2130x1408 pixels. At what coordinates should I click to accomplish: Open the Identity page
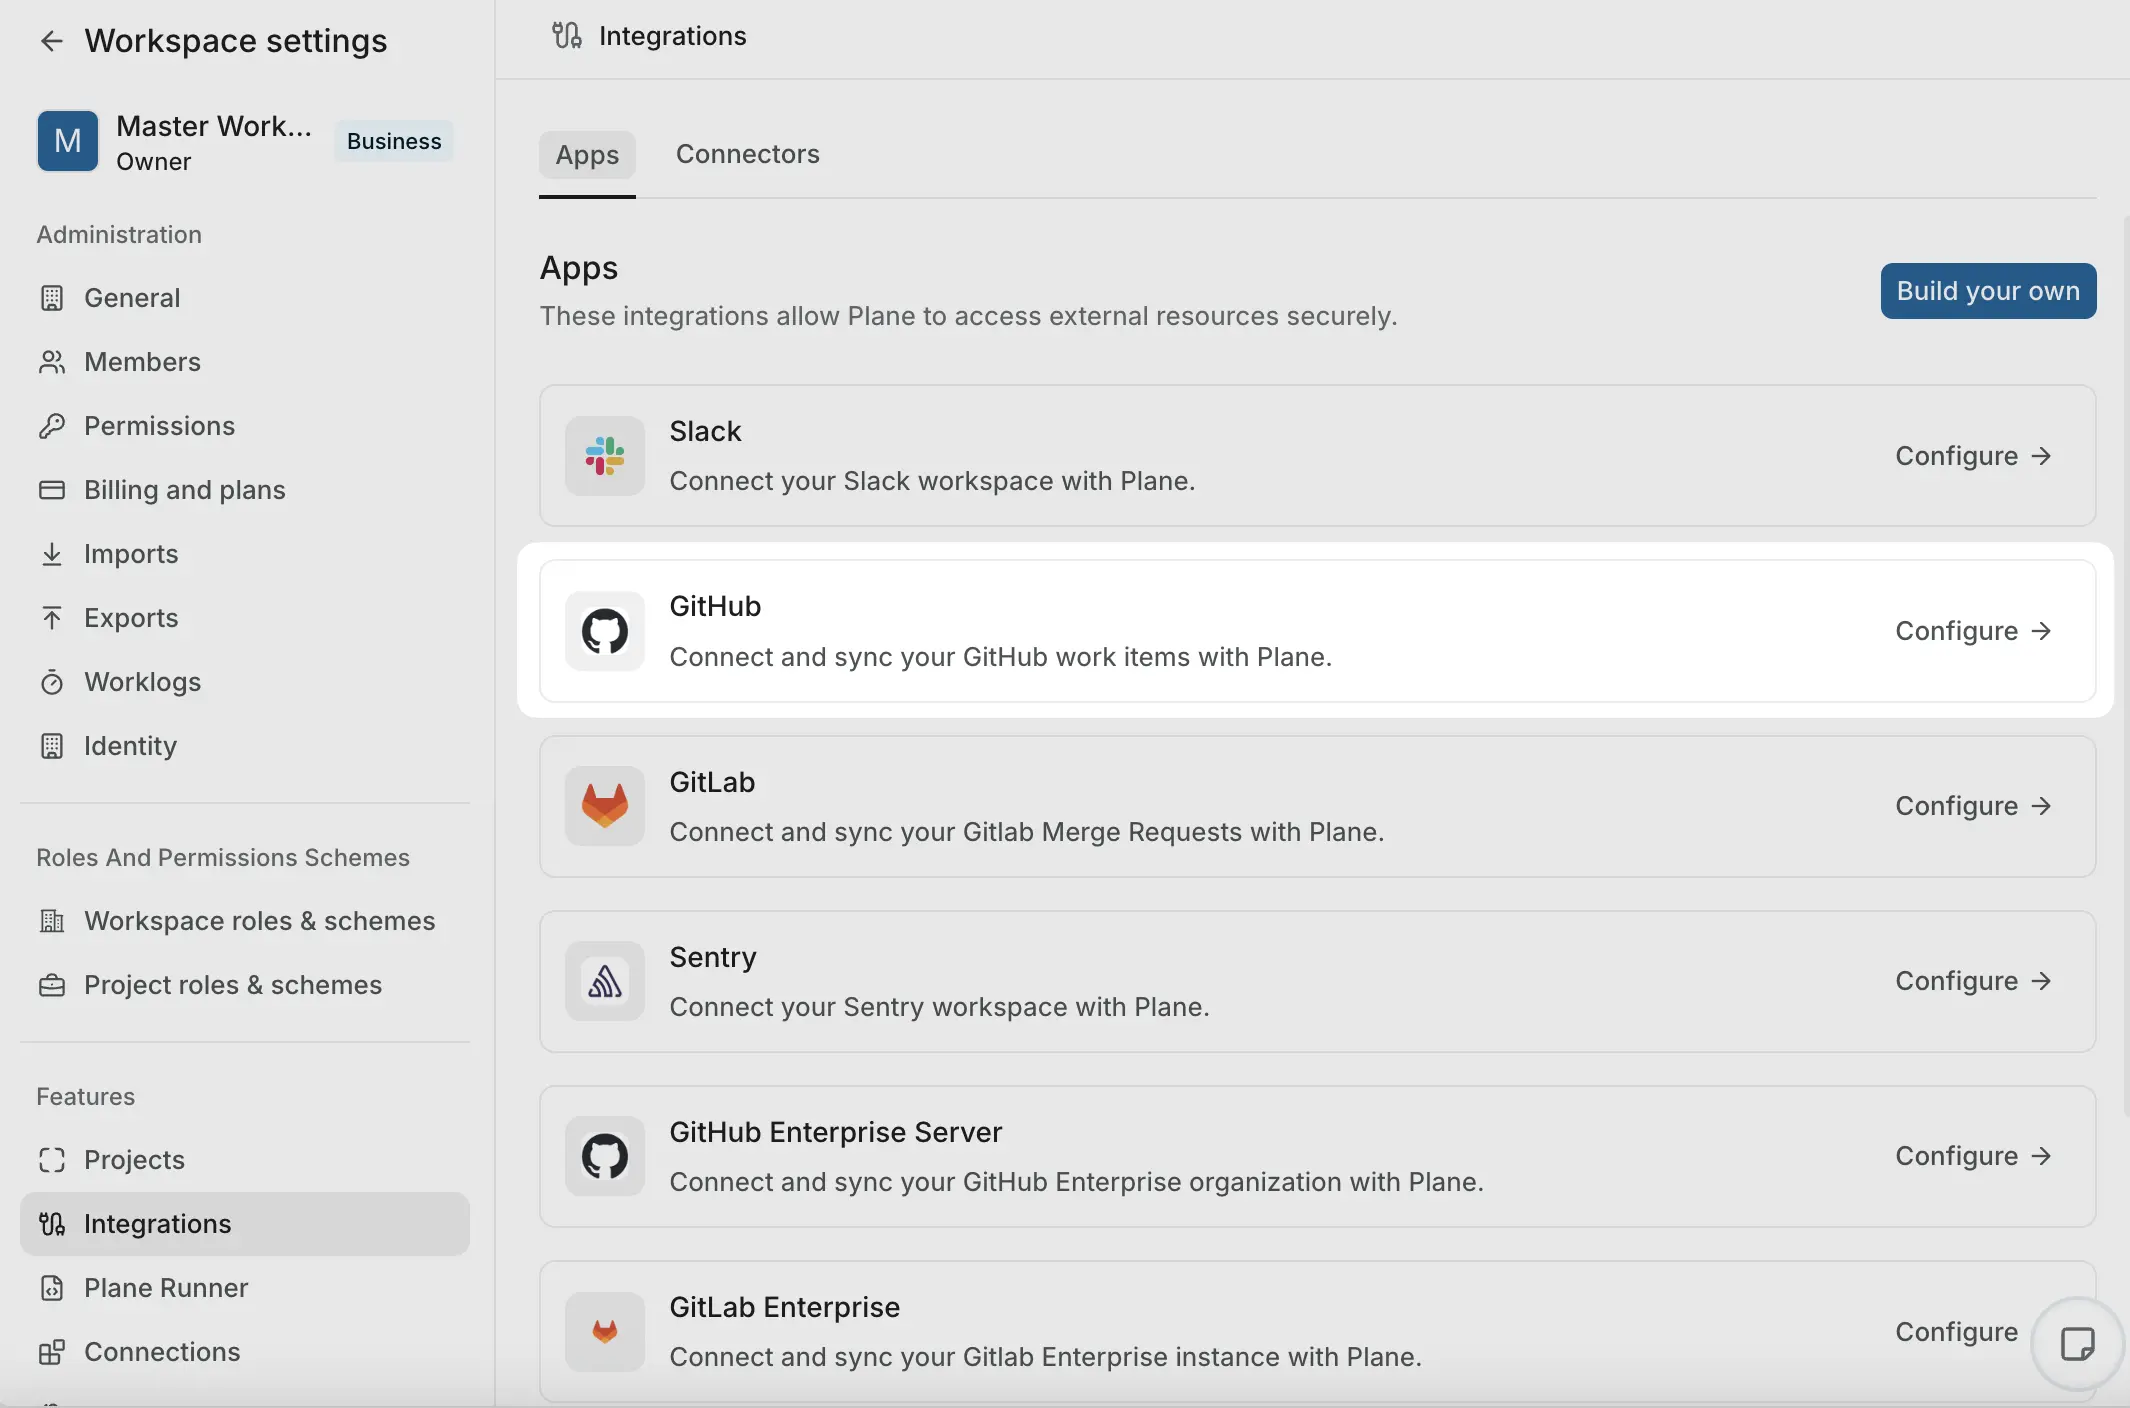tap(245, 746)
